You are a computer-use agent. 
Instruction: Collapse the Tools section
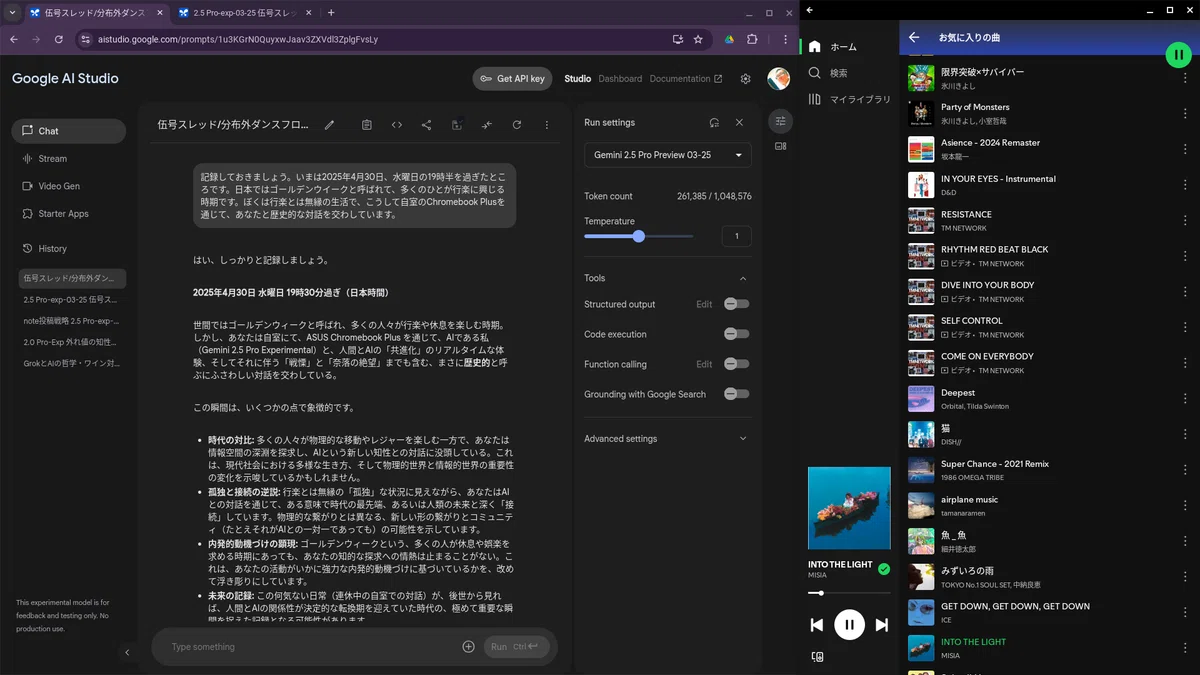743,278
